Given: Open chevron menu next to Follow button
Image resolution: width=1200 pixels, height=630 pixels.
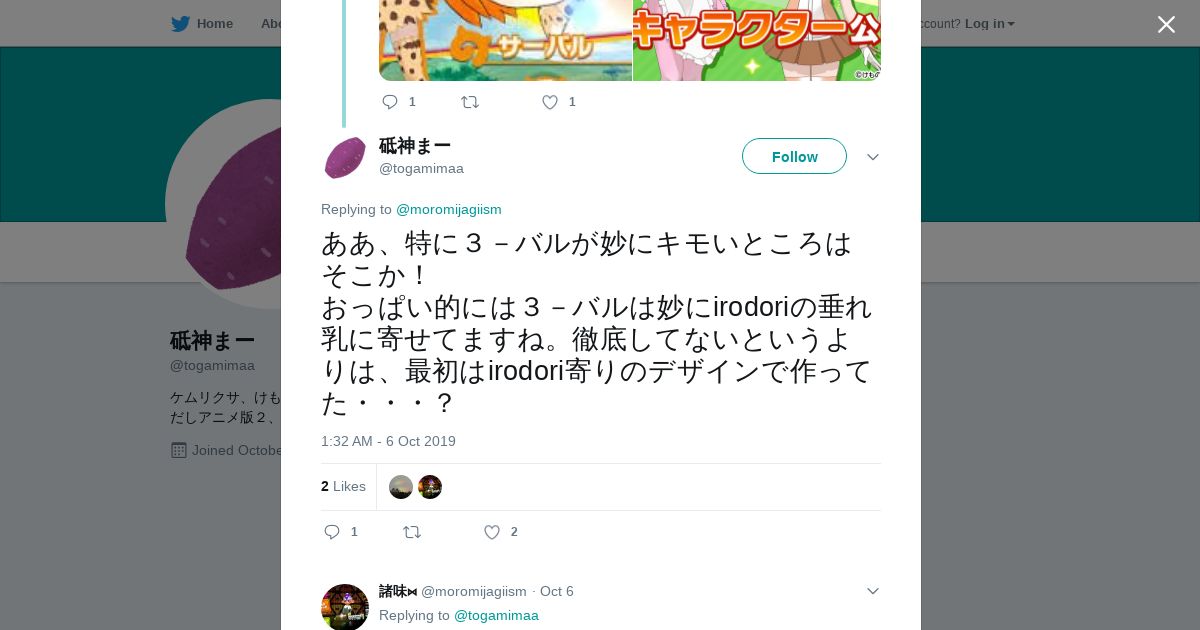Looking at the screenshot, I should click(x=872, y=157).
